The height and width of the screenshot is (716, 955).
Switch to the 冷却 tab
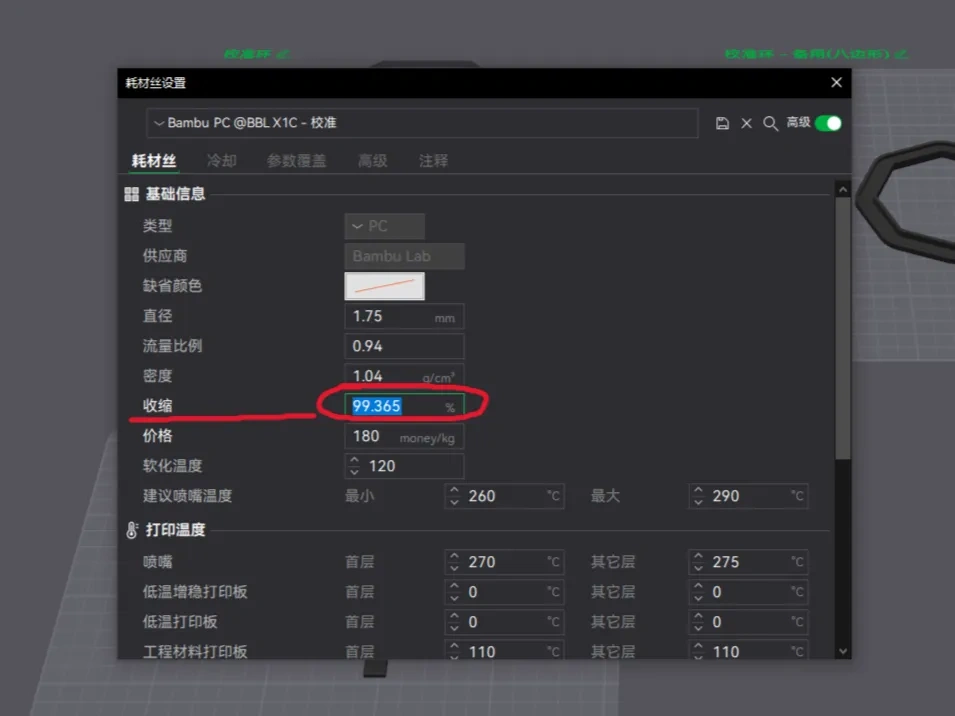click(222, 160)
